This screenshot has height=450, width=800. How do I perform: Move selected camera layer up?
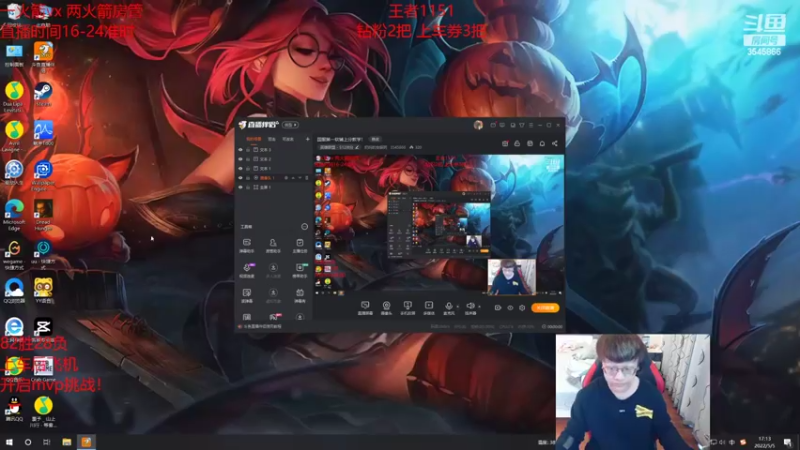(293, 178)
